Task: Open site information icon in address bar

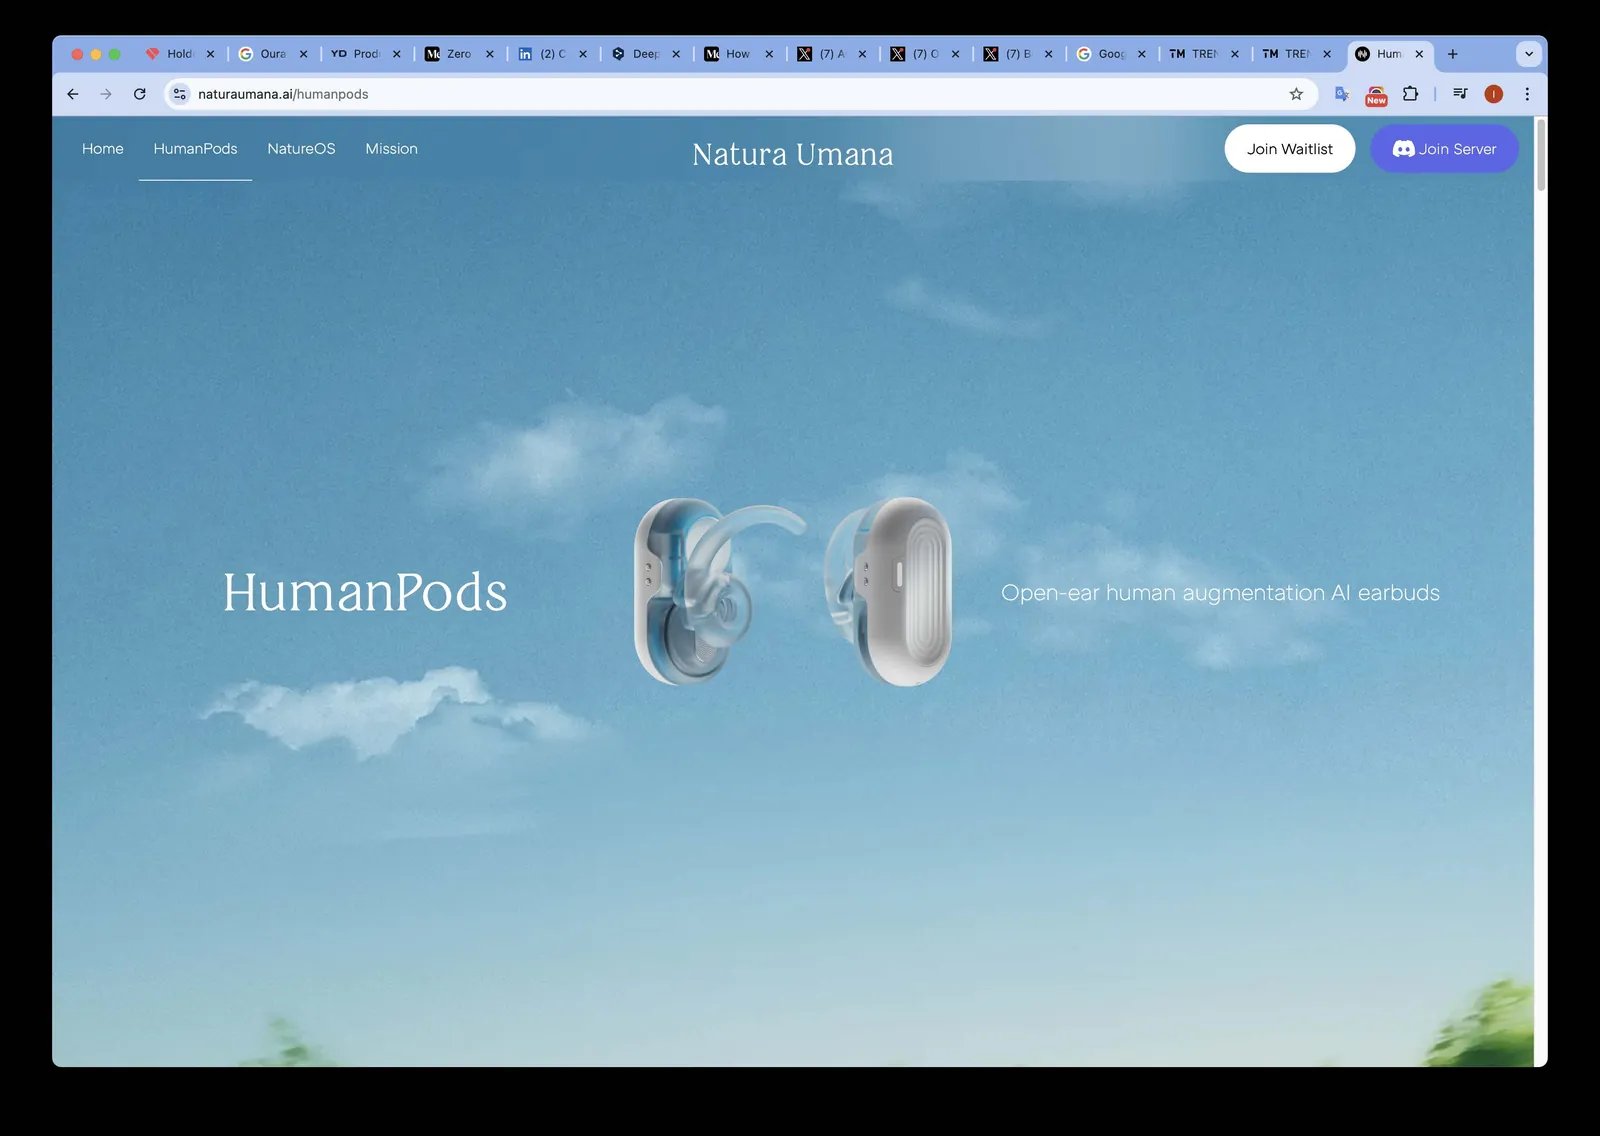Action: click(180, 94)
